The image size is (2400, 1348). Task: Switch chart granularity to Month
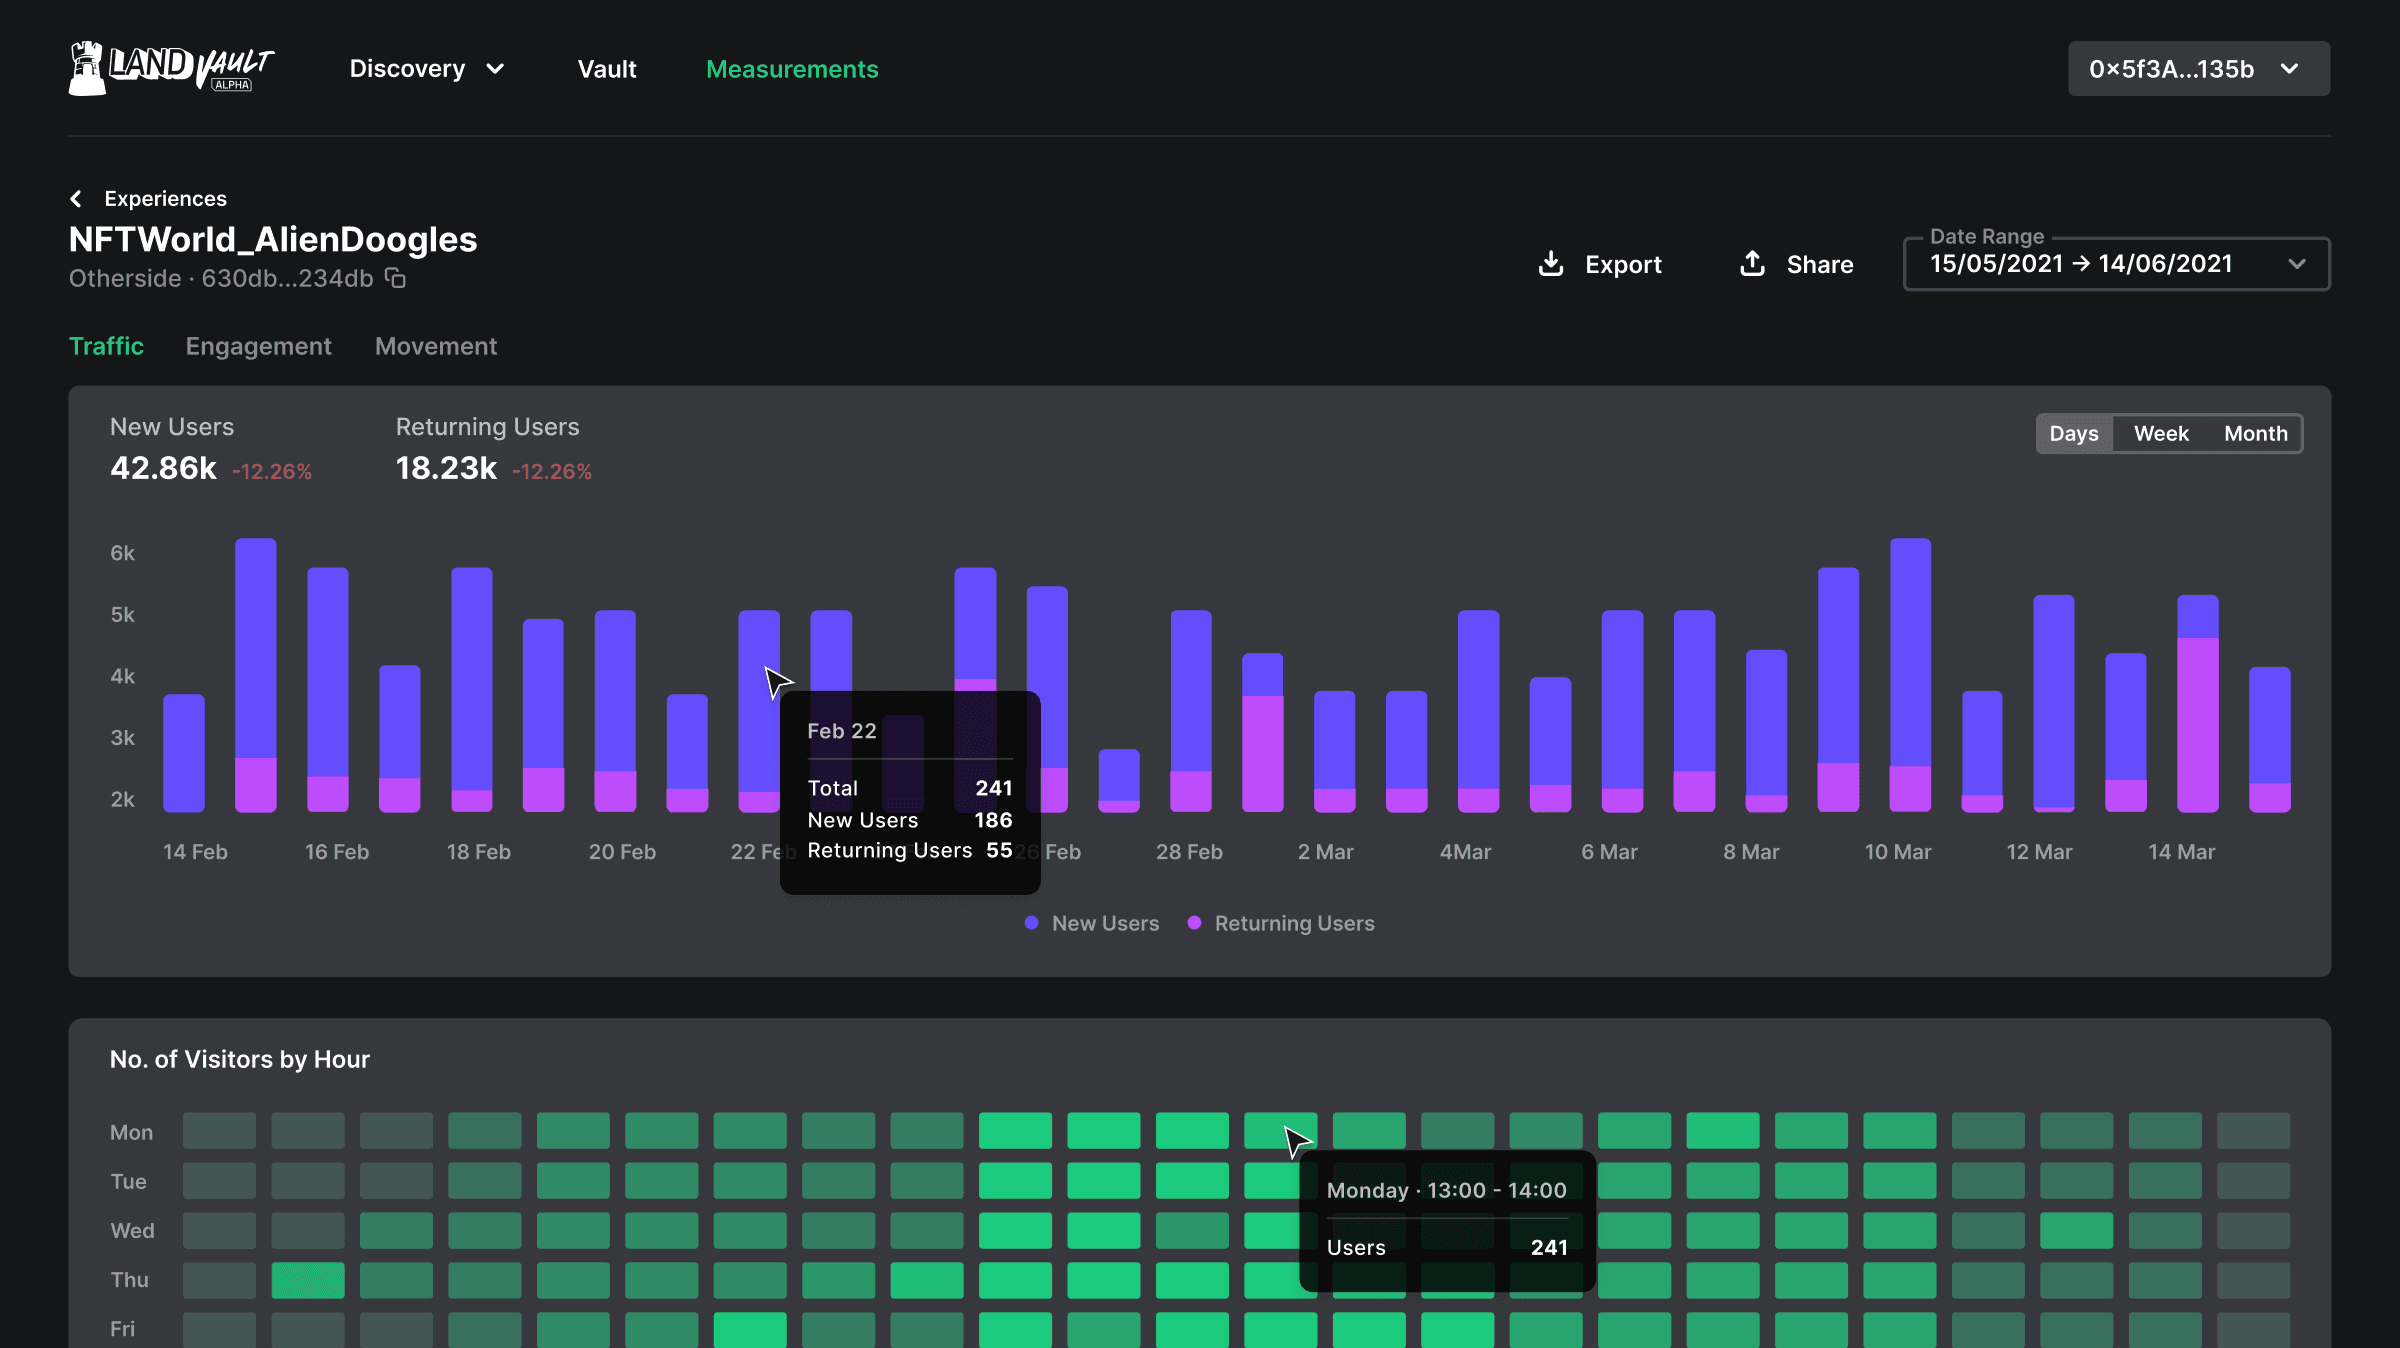[2255, 434]
